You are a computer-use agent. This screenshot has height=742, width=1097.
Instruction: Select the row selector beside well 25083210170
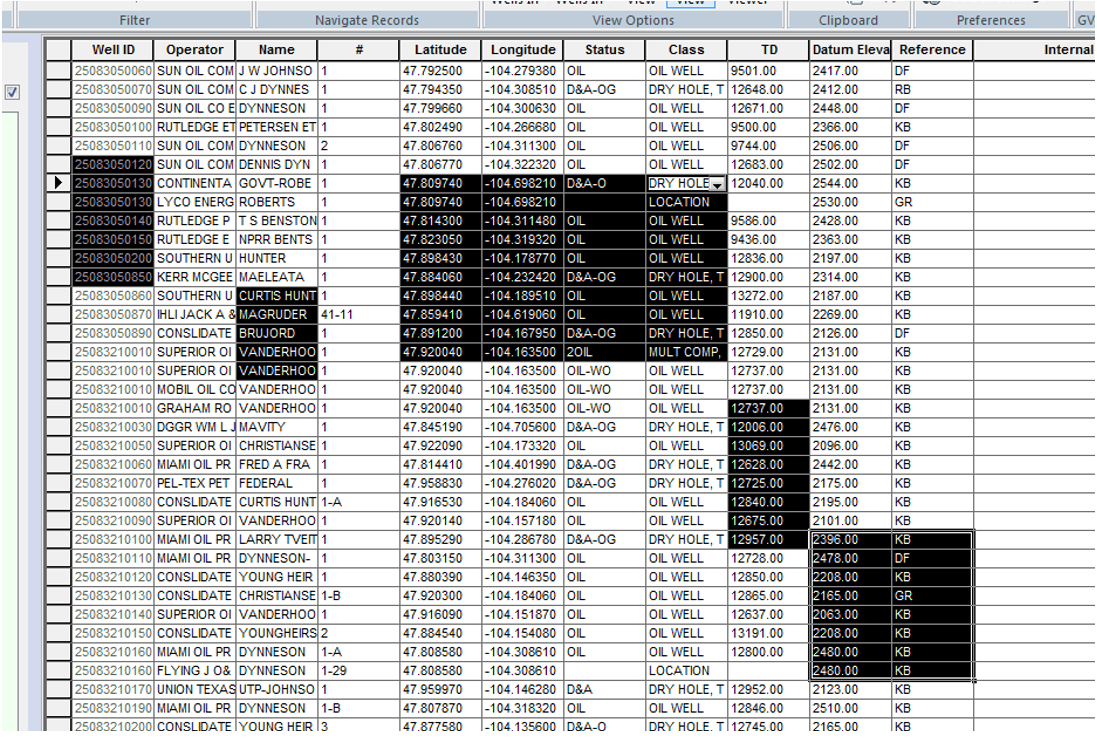59,690
